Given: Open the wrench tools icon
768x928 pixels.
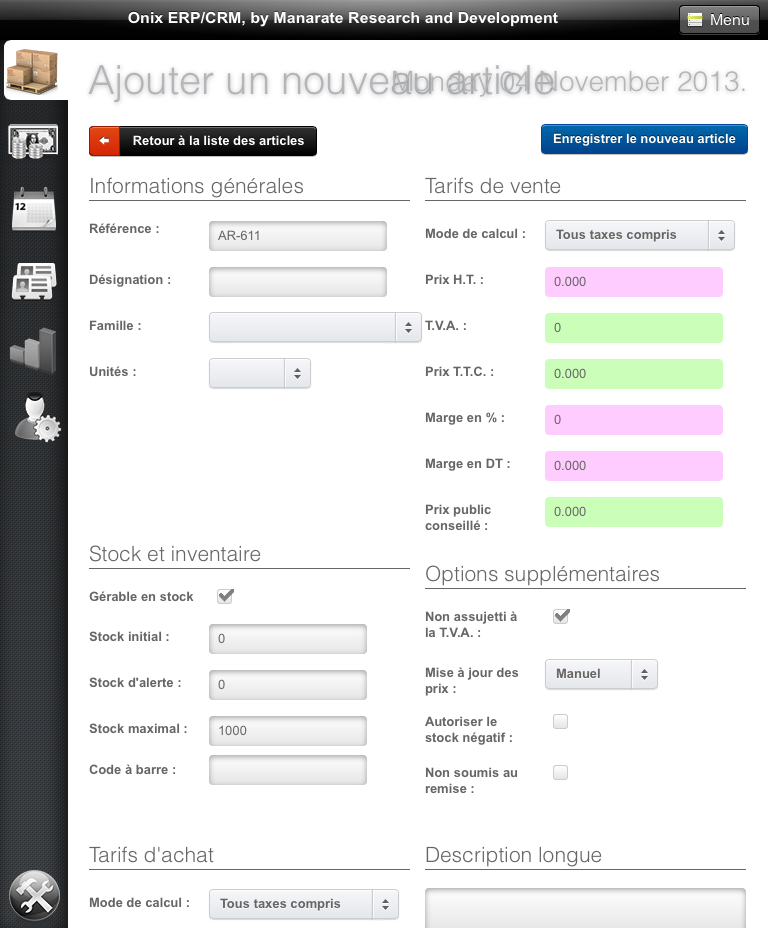Looking at the screenshot, I should pyautogui.click(x=34, y=895).
